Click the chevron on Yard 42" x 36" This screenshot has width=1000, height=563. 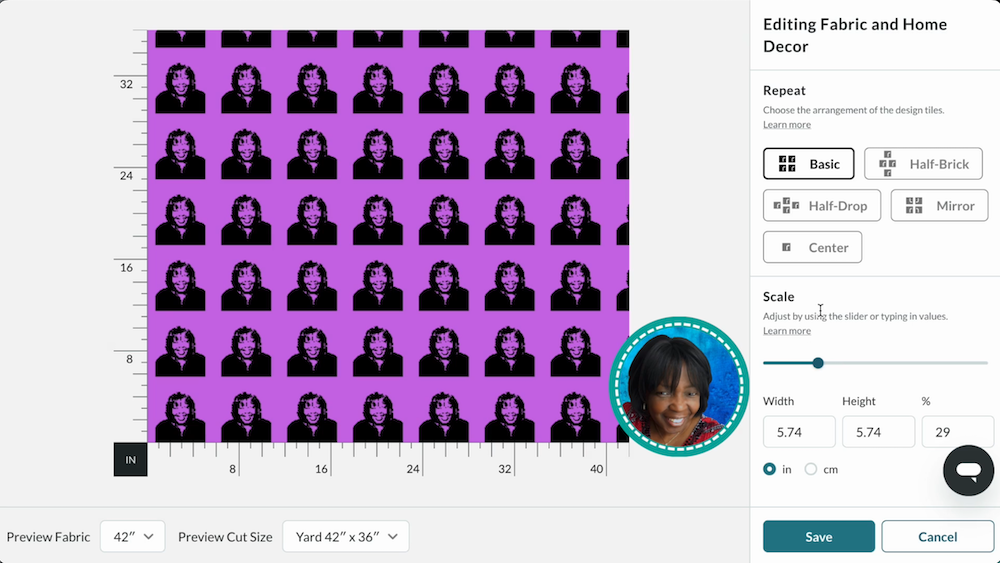point(393,537)
